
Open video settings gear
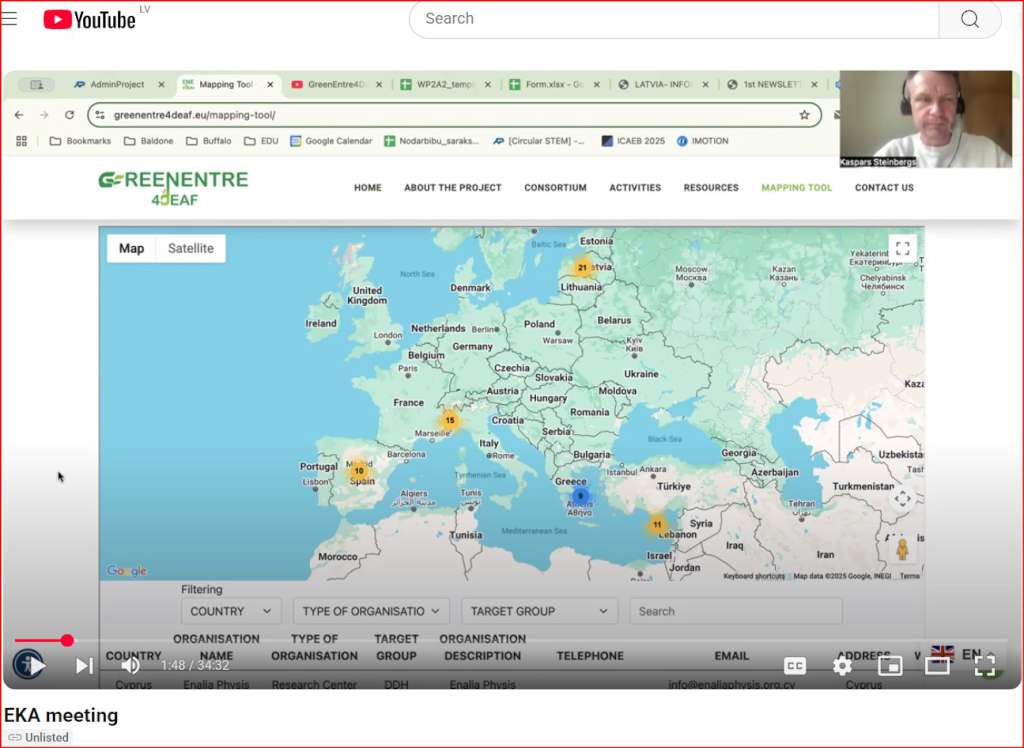(x=843, y=665)
